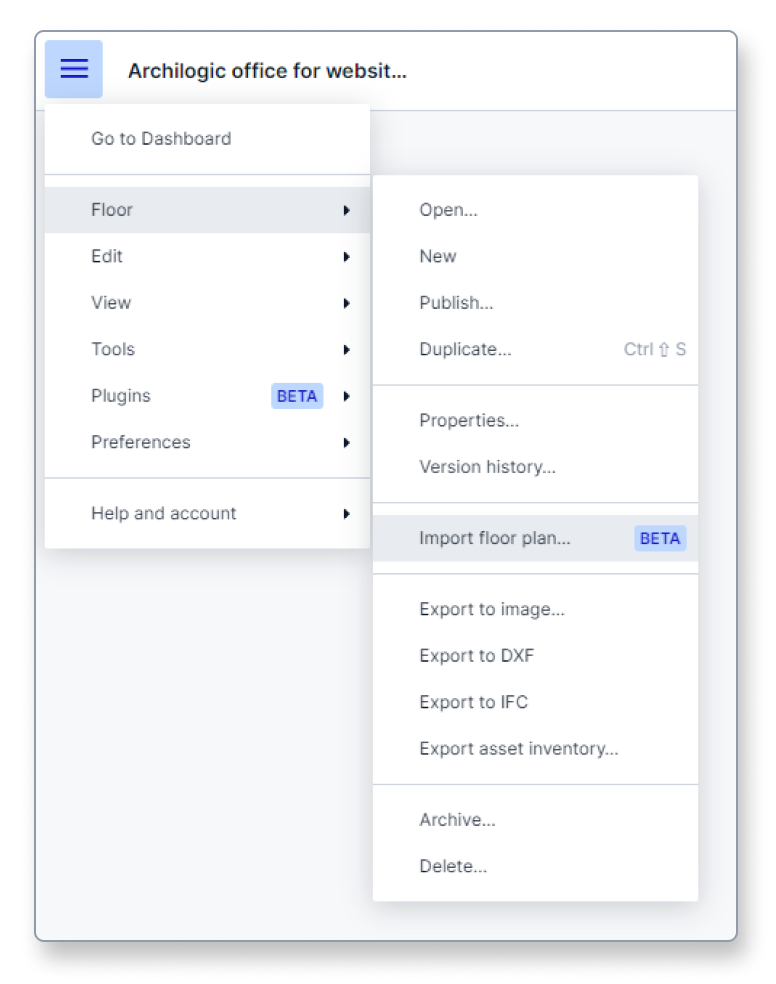
Task: Choose Export to image...
Action: 492,610
